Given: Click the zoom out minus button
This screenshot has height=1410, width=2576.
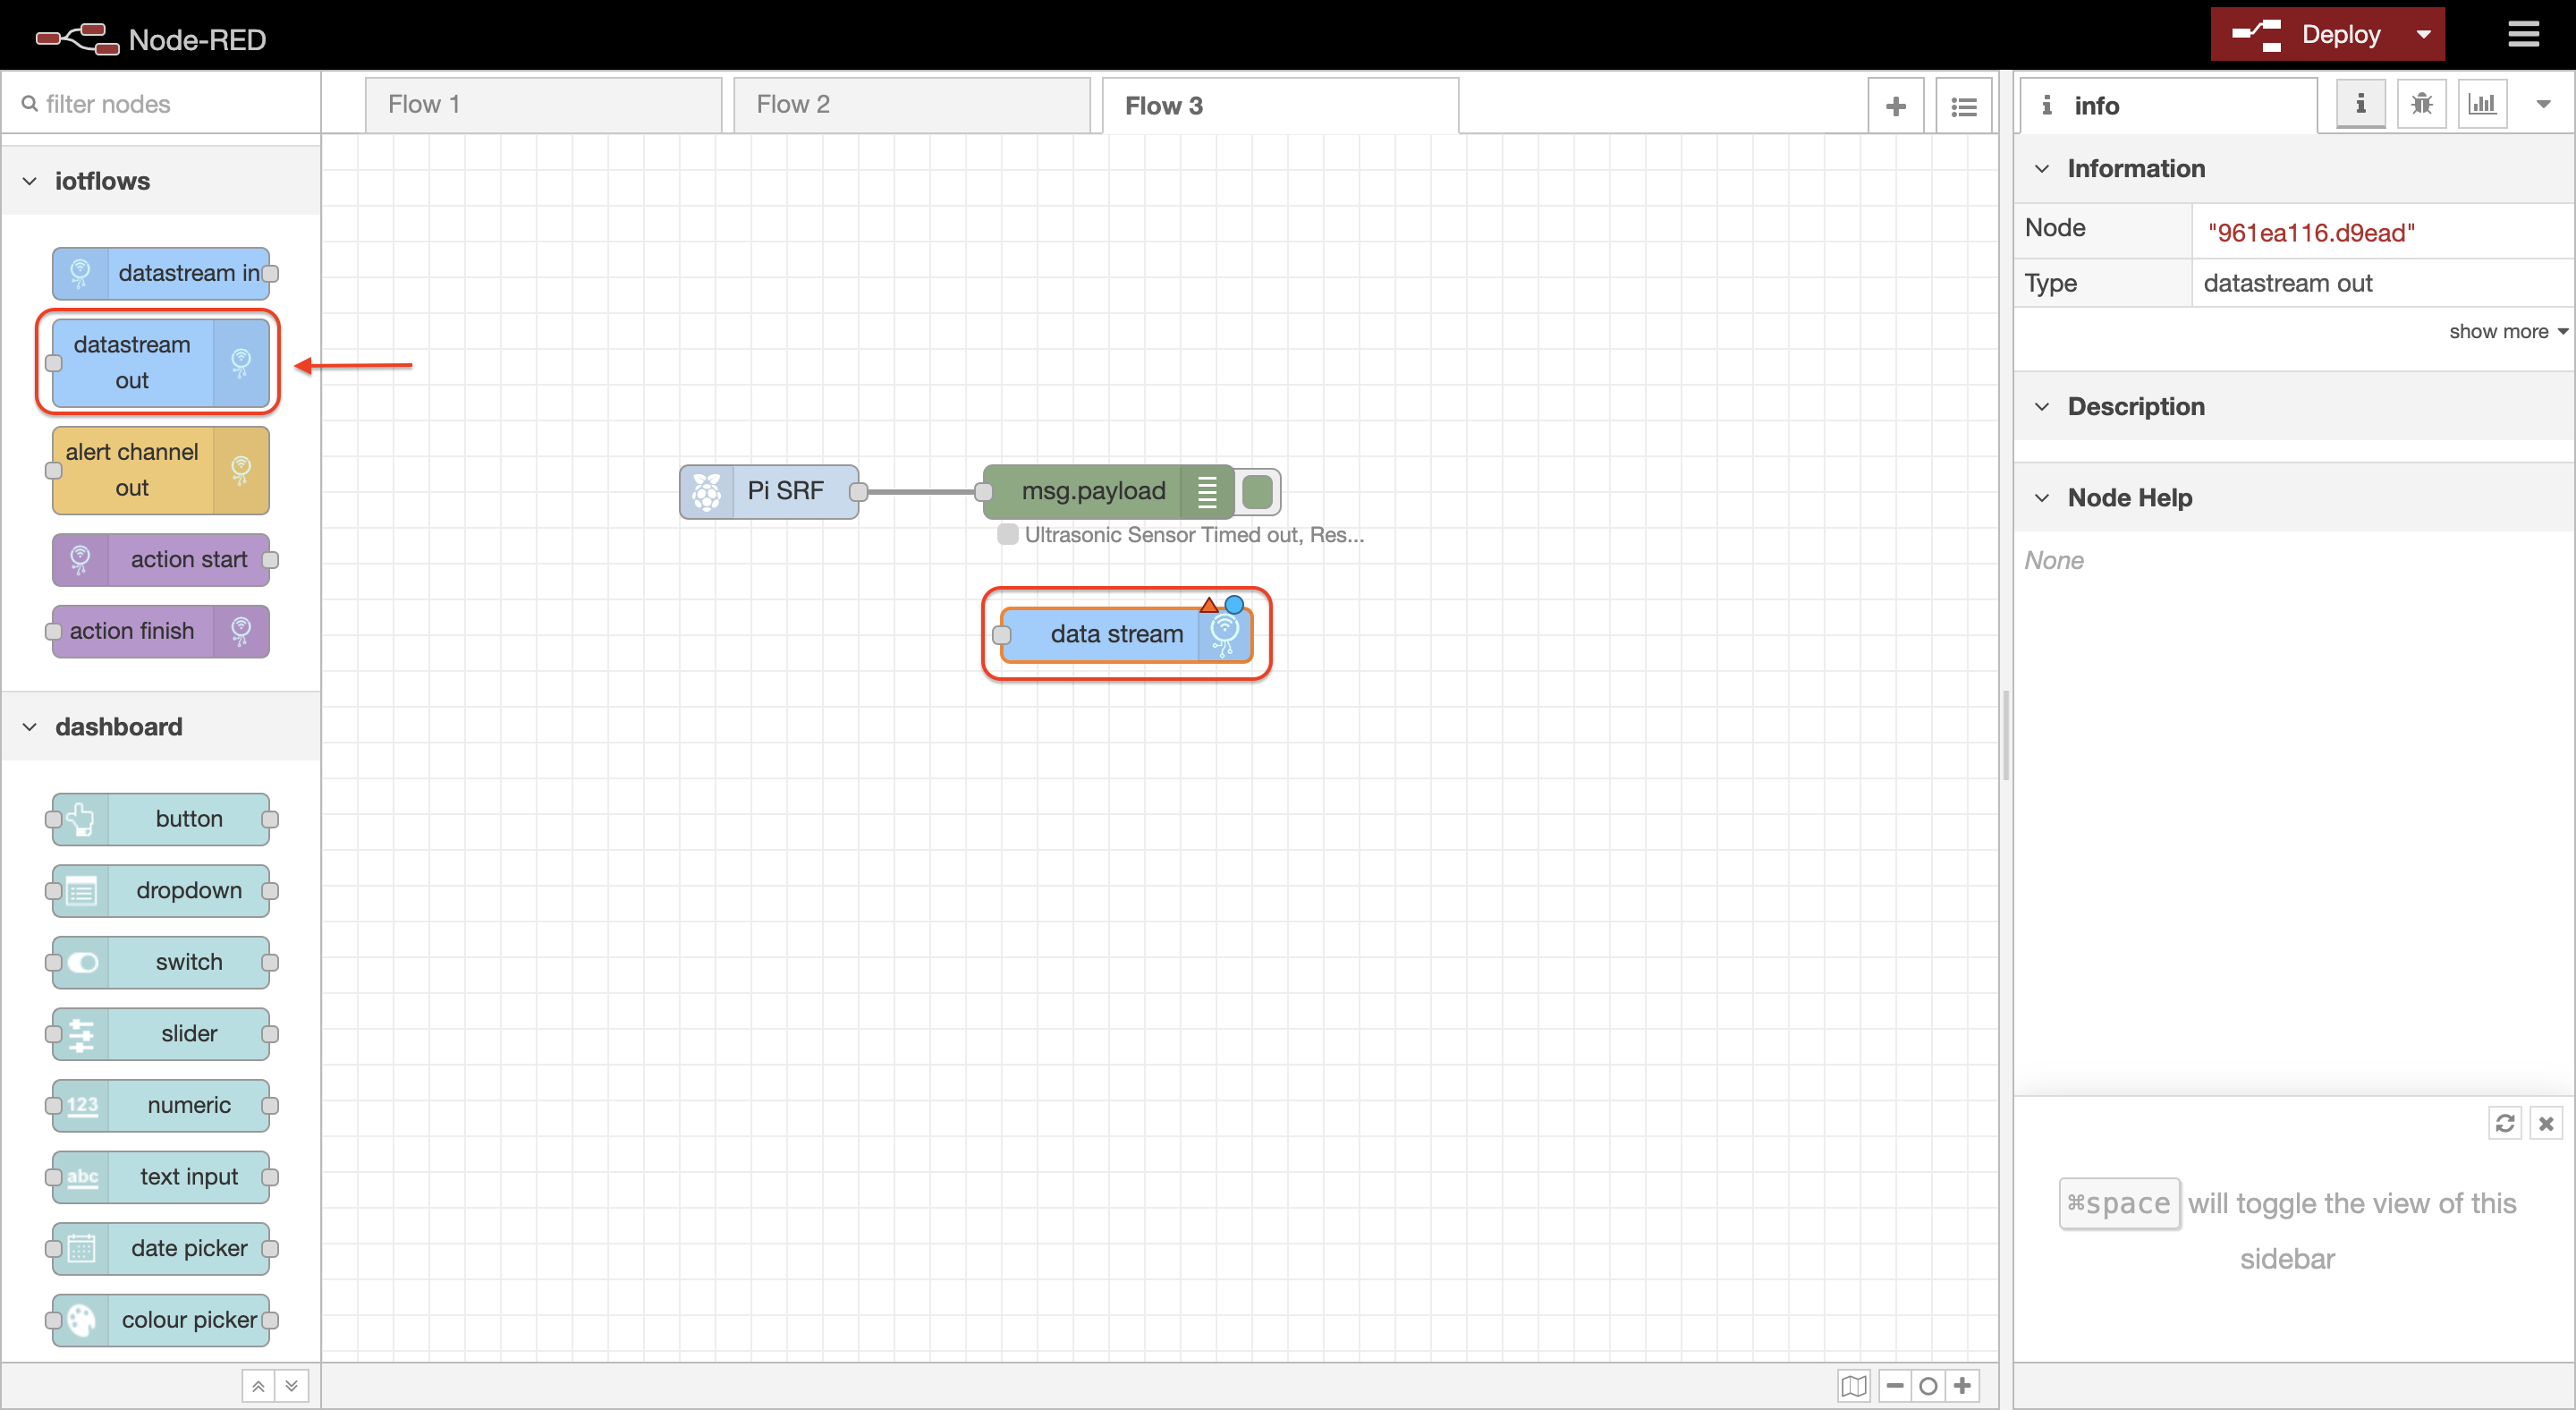Looking at the screenshot, I should [x=1895, y=1386].
